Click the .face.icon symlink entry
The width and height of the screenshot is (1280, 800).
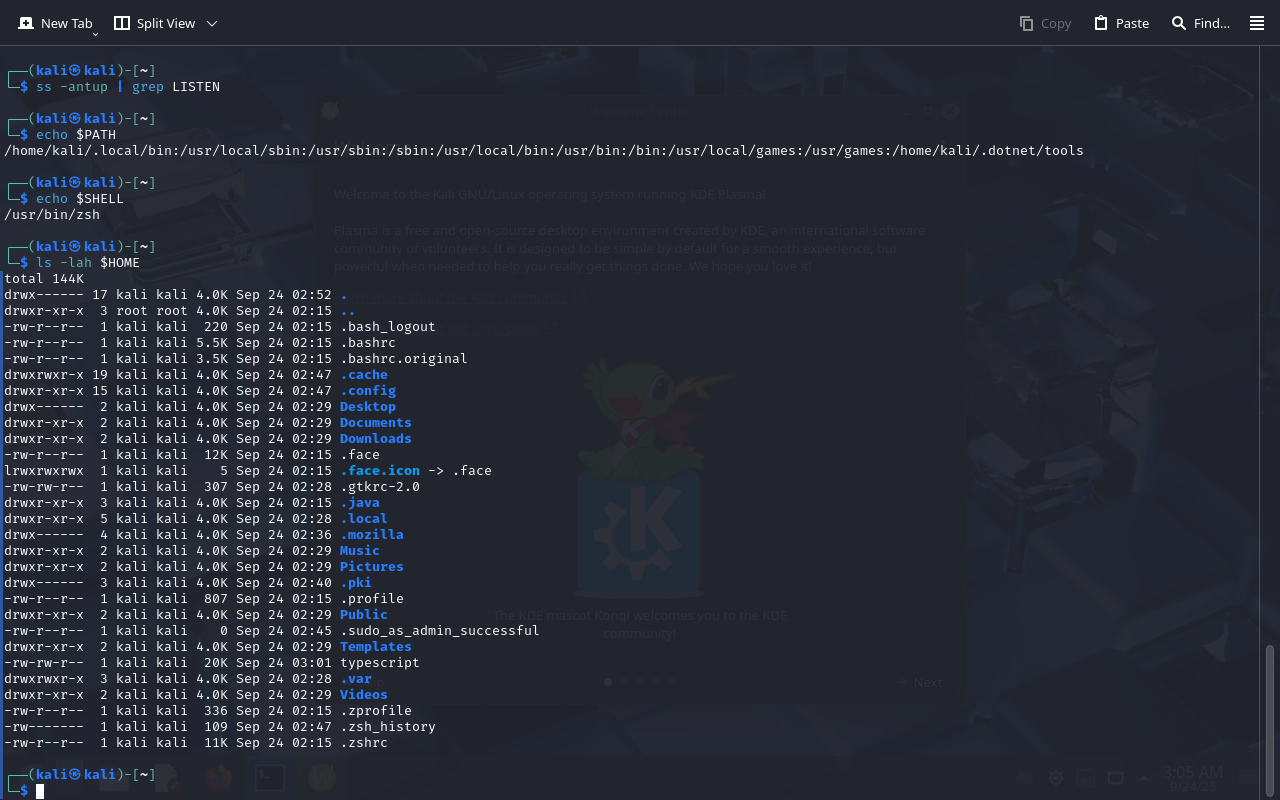[379, 471]
